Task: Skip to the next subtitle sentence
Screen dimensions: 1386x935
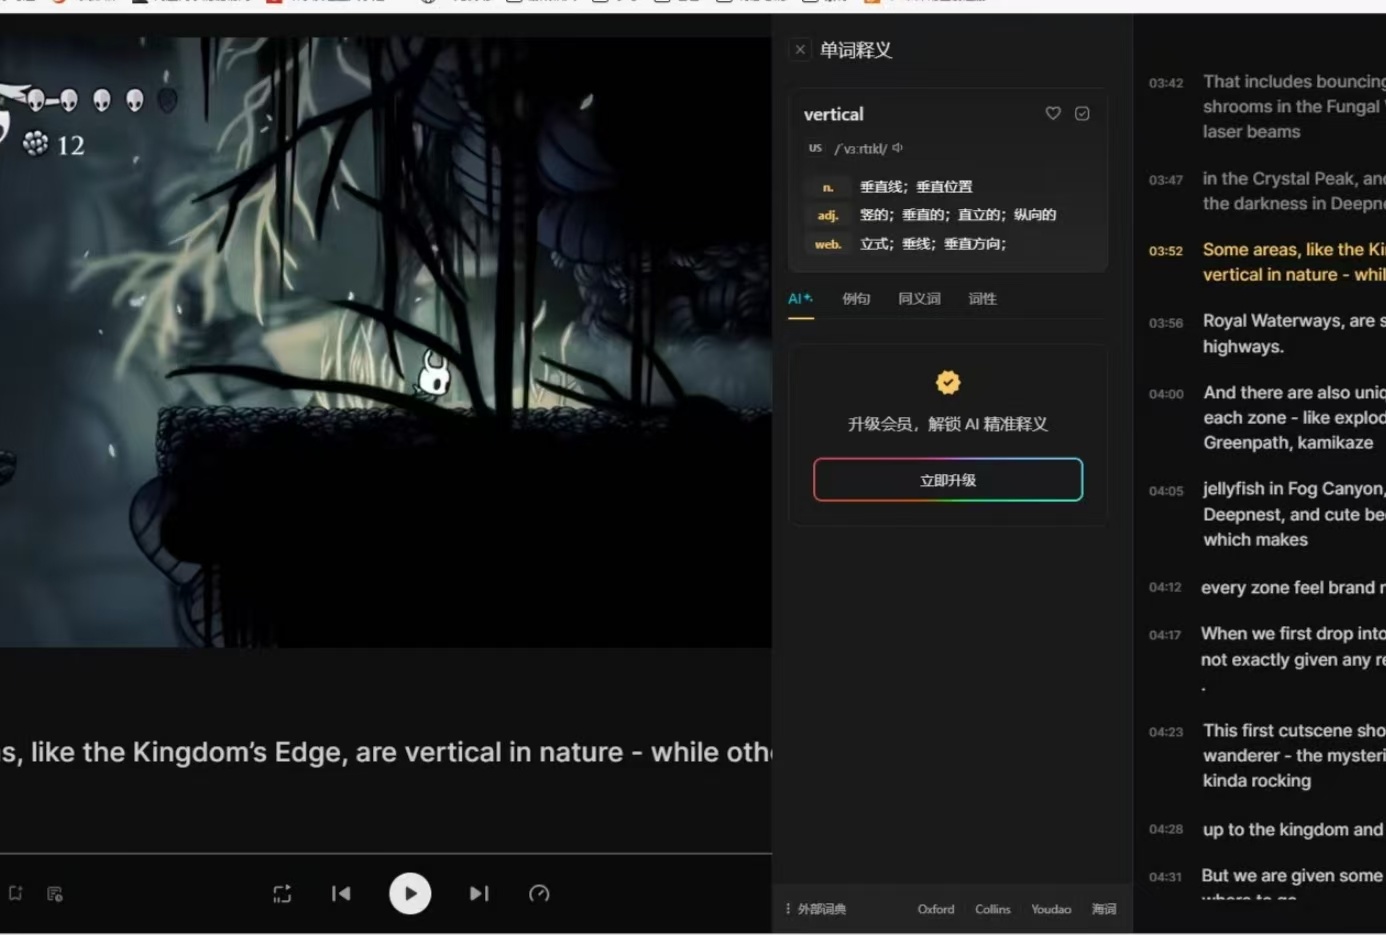Action: coord(479,894)
